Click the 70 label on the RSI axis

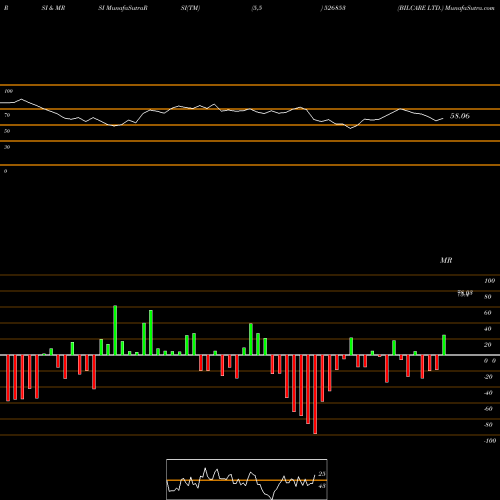[7, 115]
